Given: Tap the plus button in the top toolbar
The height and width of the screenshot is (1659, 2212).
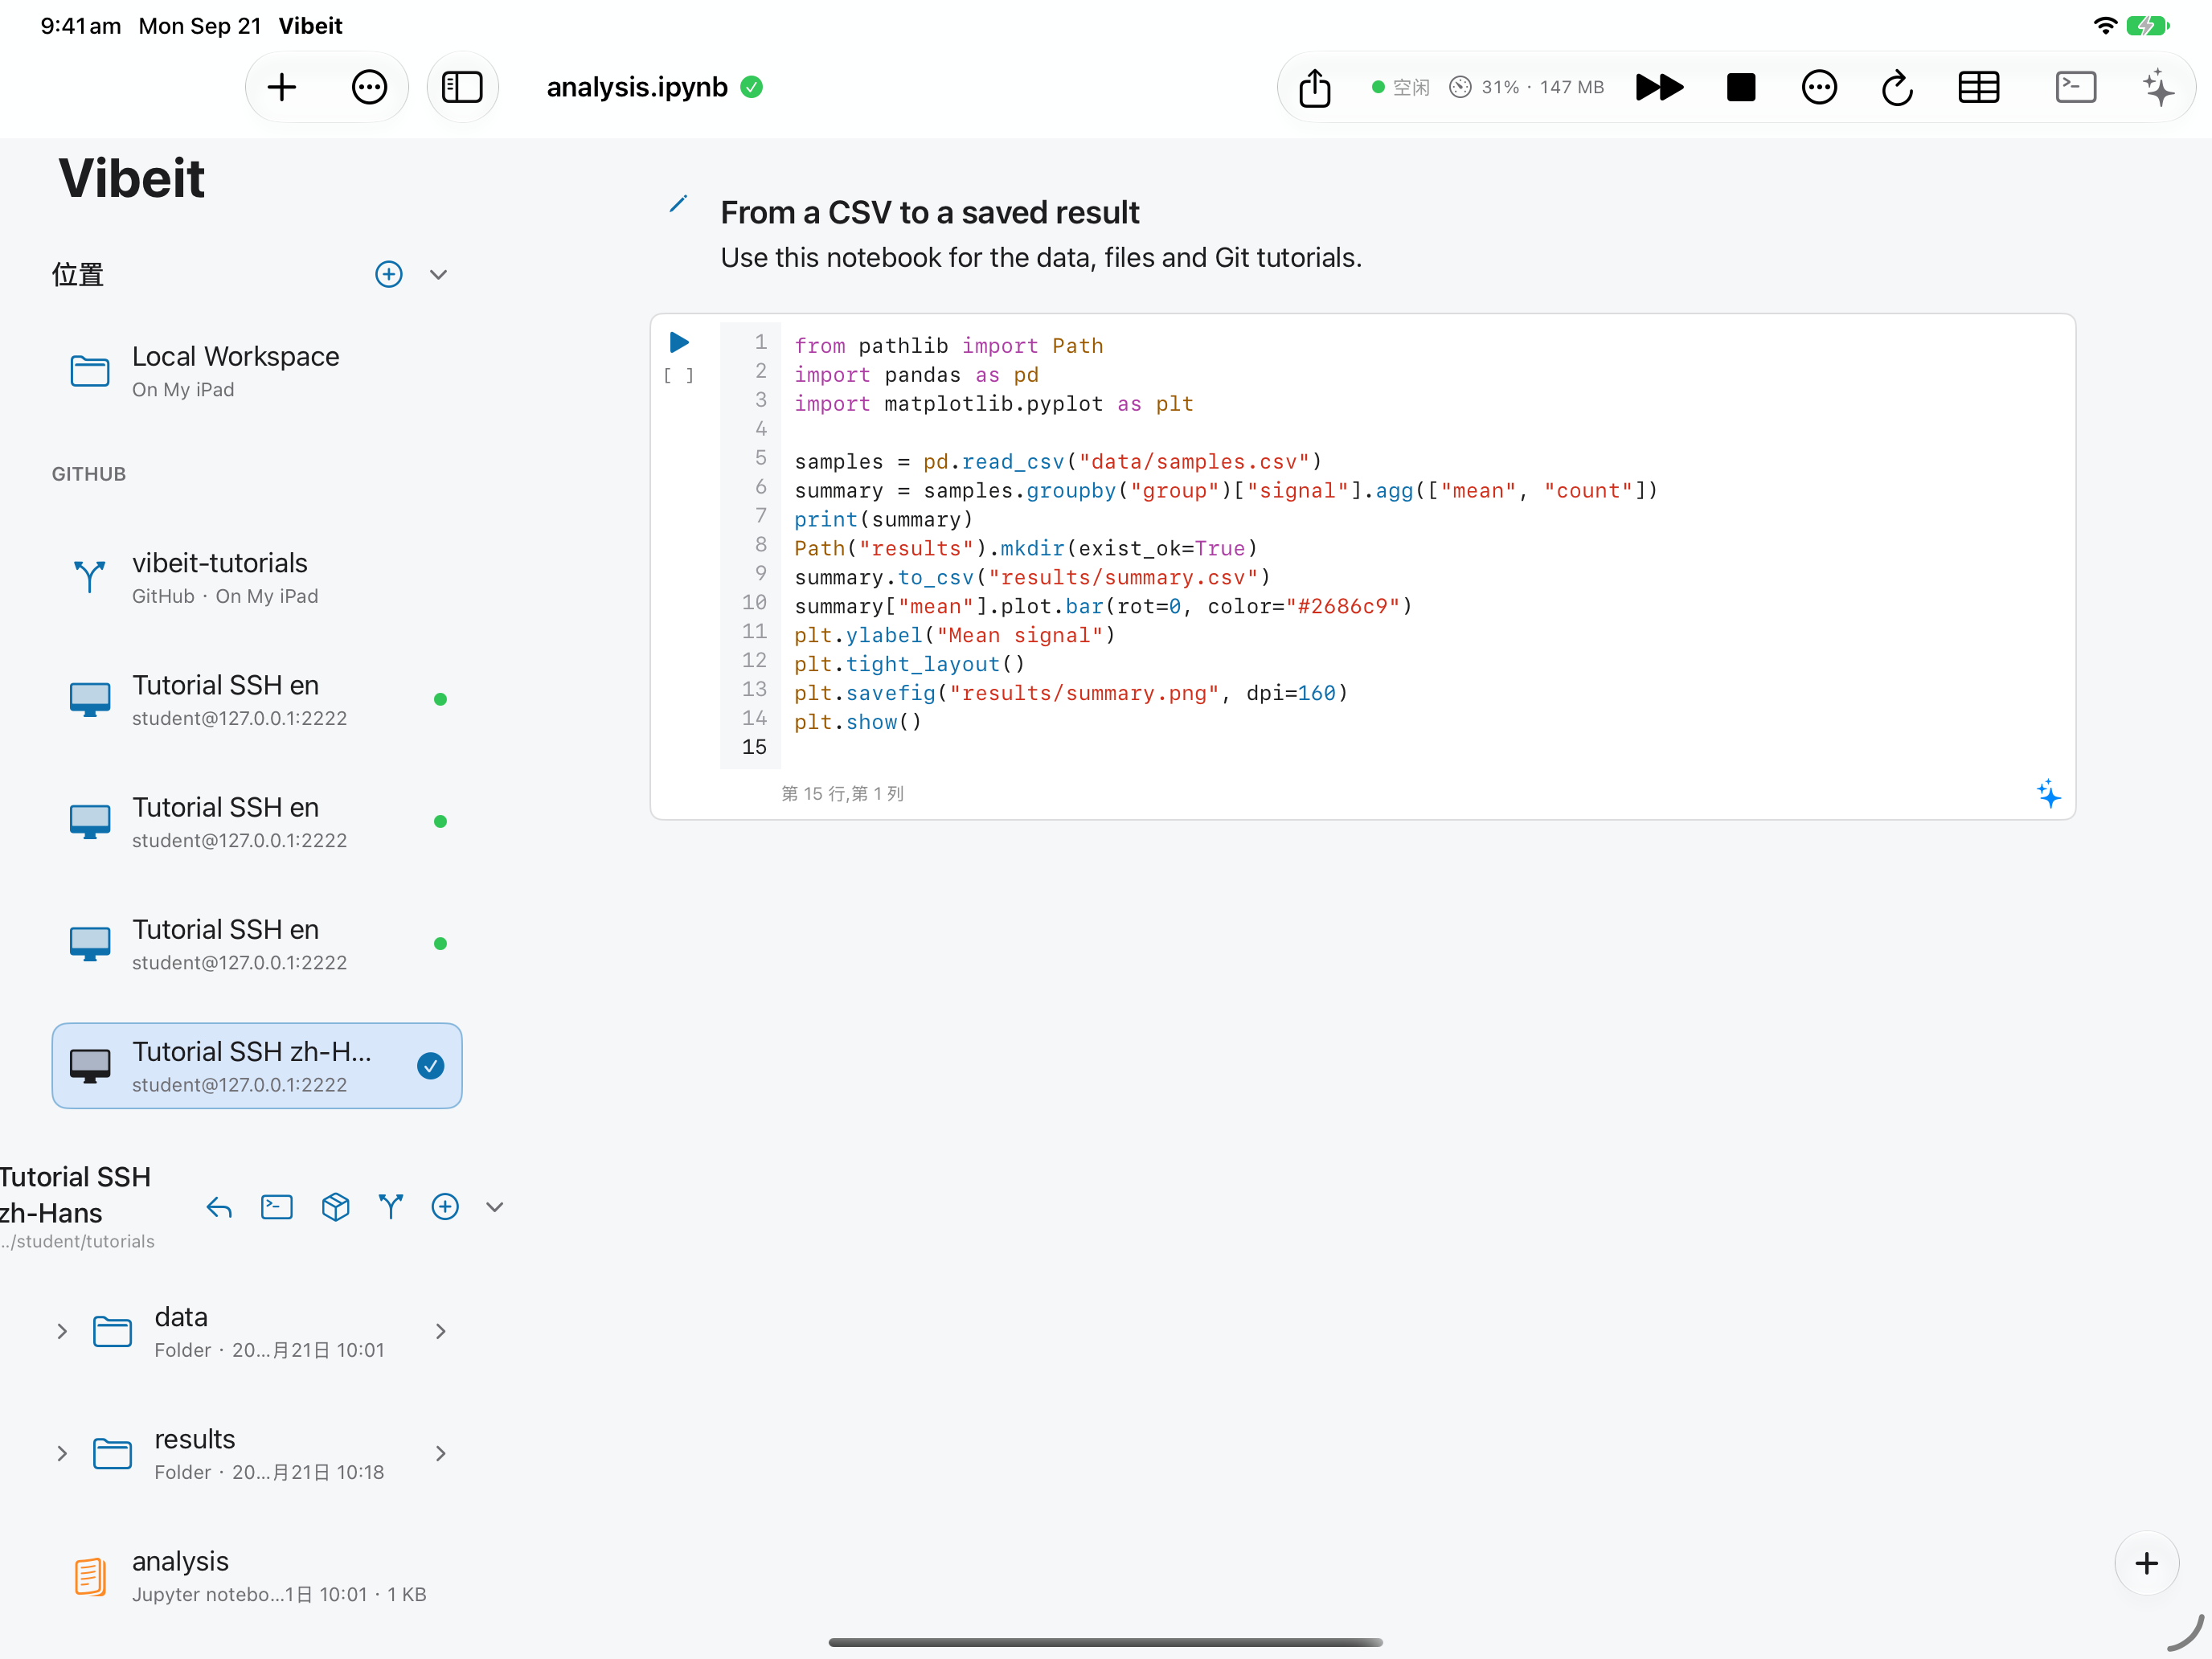Looking at the screenshot, I should tap(282, 87).
